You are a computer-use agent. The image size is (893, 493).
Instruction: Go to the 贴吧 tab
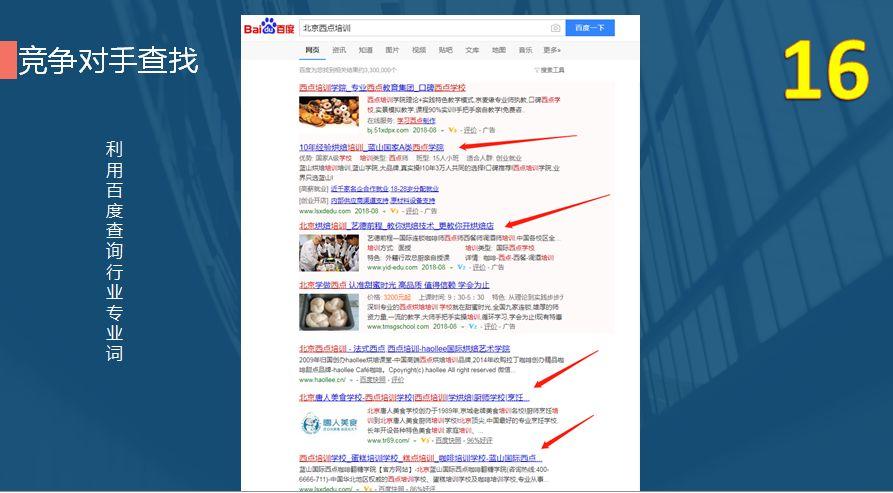tap(445, 50)
